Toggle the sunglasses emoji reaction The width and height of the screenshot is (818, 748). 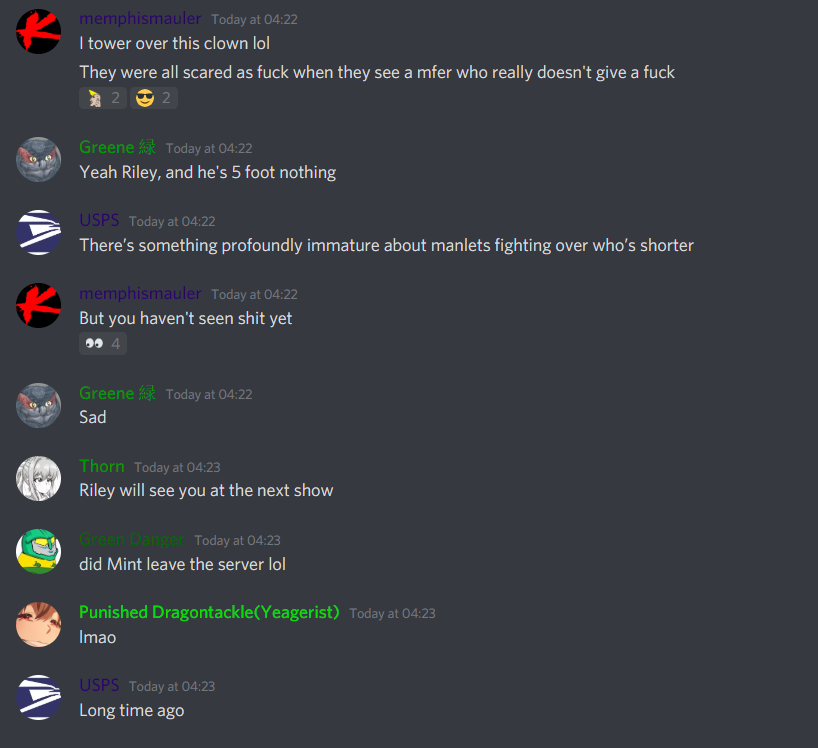pos(154,98)
